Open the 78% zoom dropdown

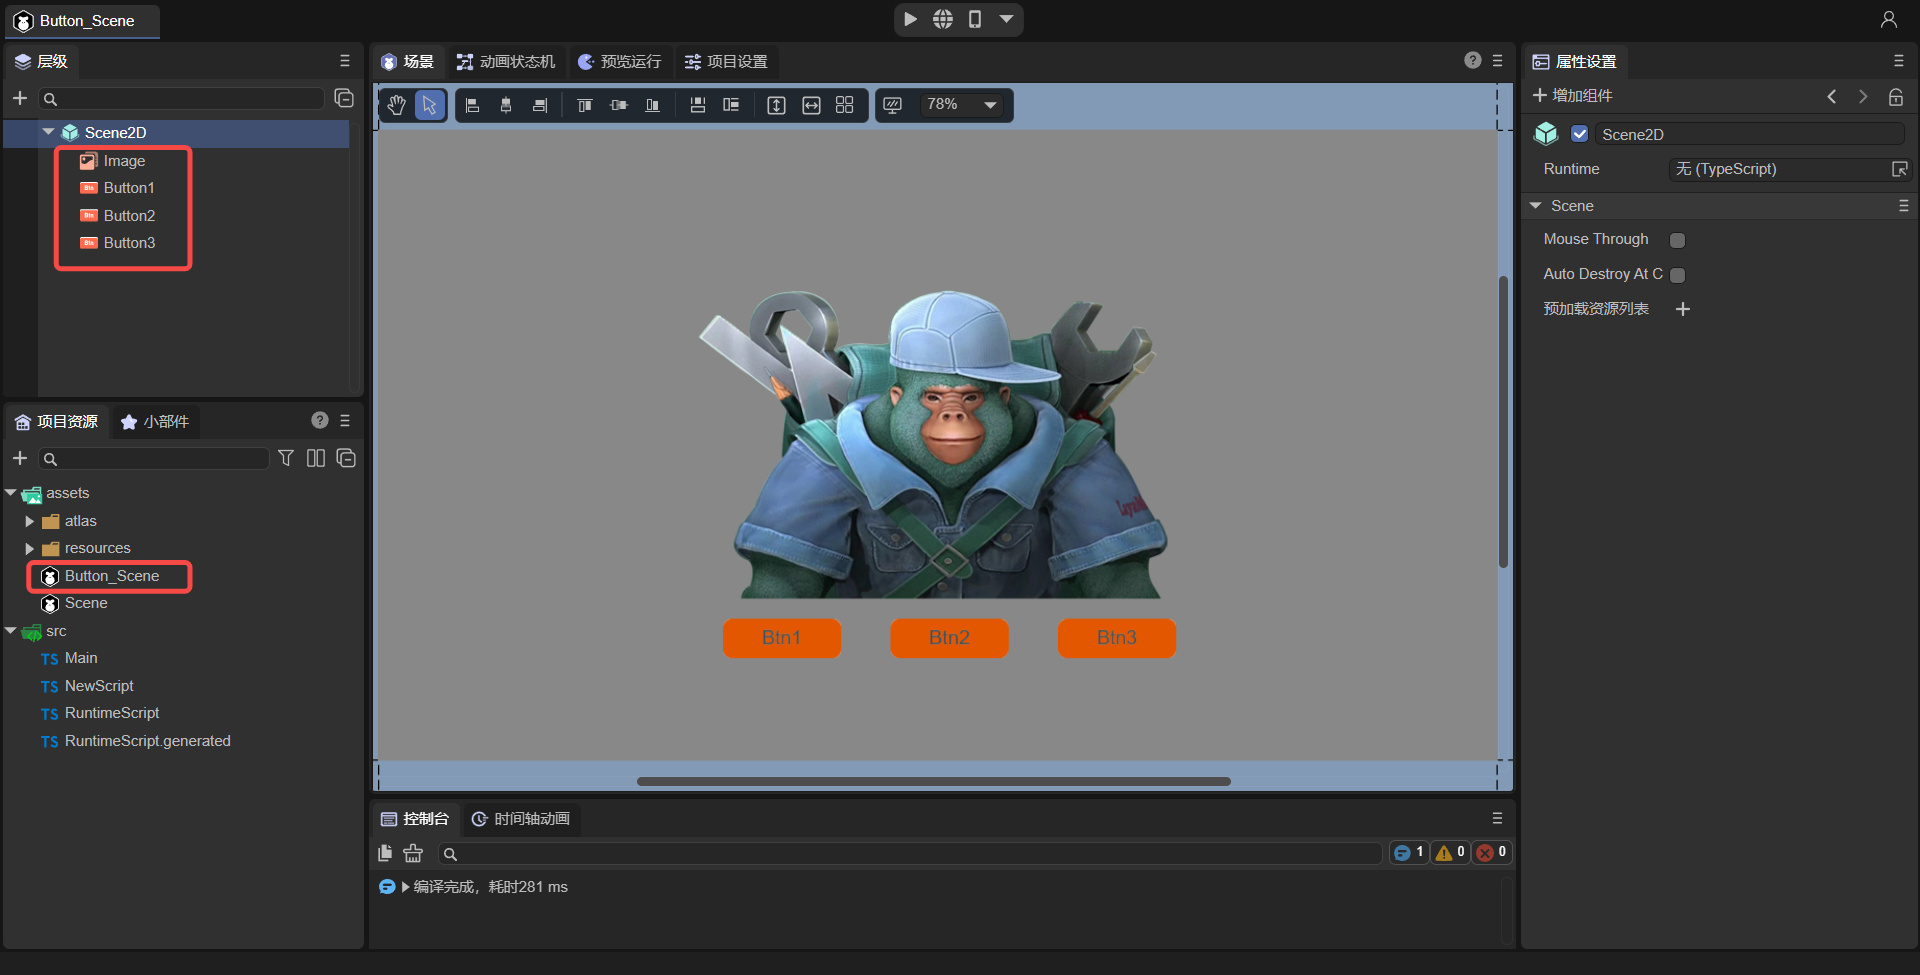click(x=990, y=105)
